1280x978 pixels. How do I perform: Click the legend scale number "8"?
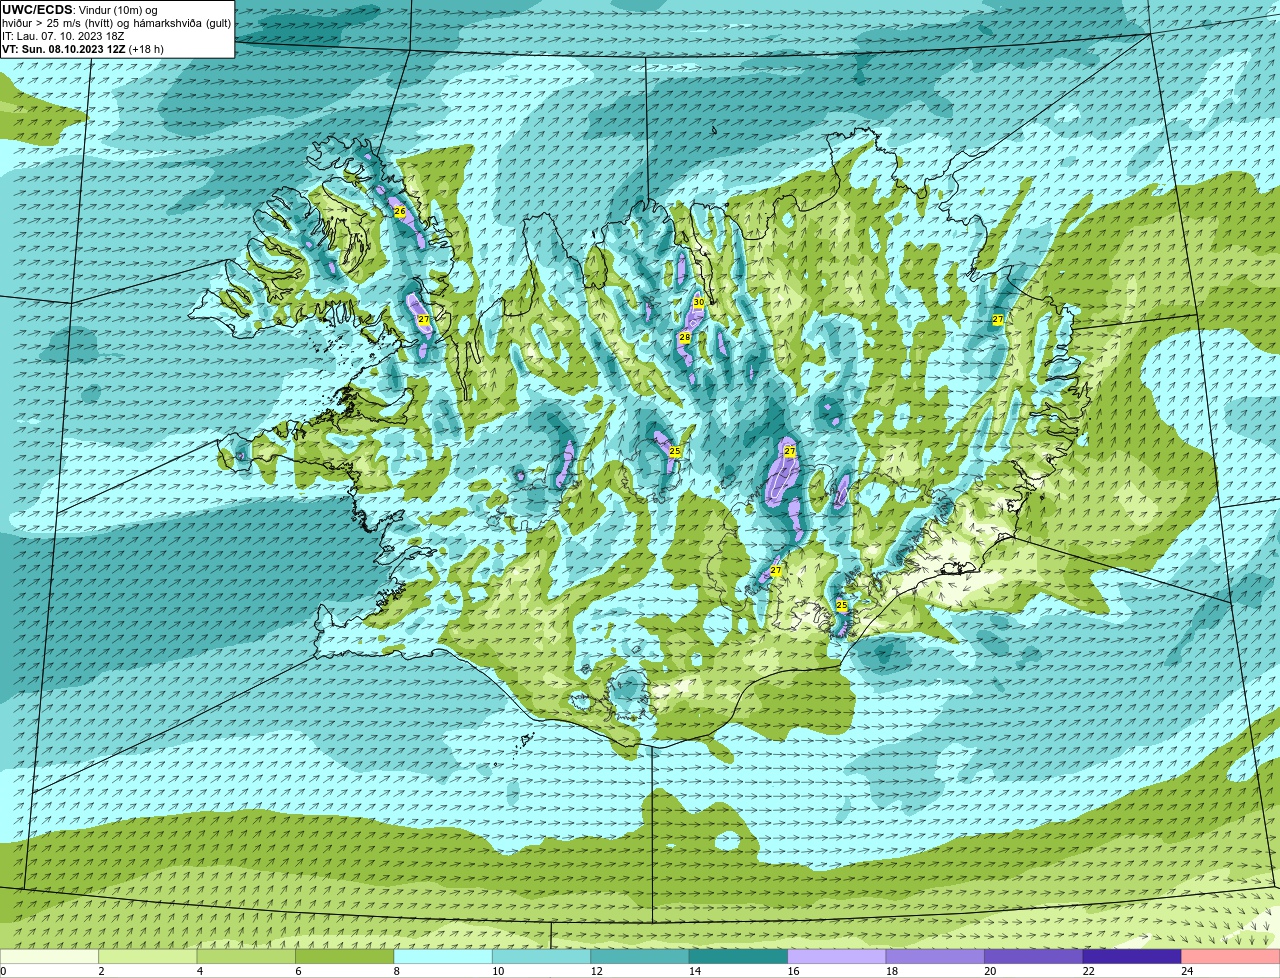pos(396,971)
